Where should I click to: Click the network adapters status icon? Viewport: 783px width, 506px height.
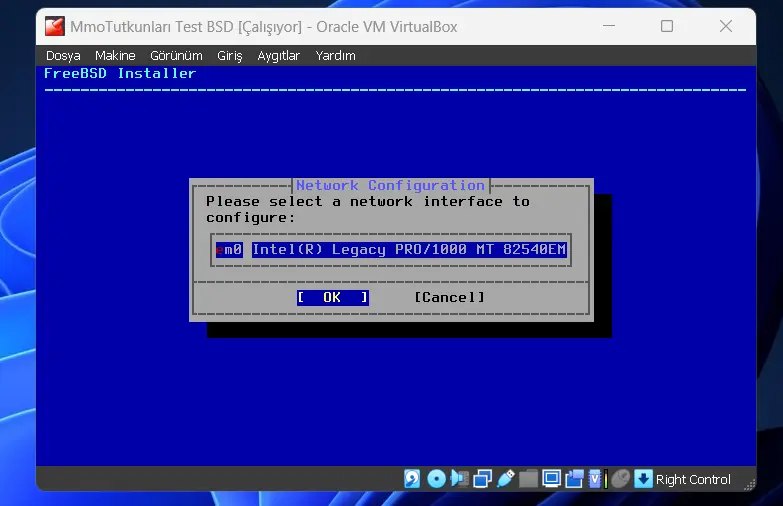[482, 479]
